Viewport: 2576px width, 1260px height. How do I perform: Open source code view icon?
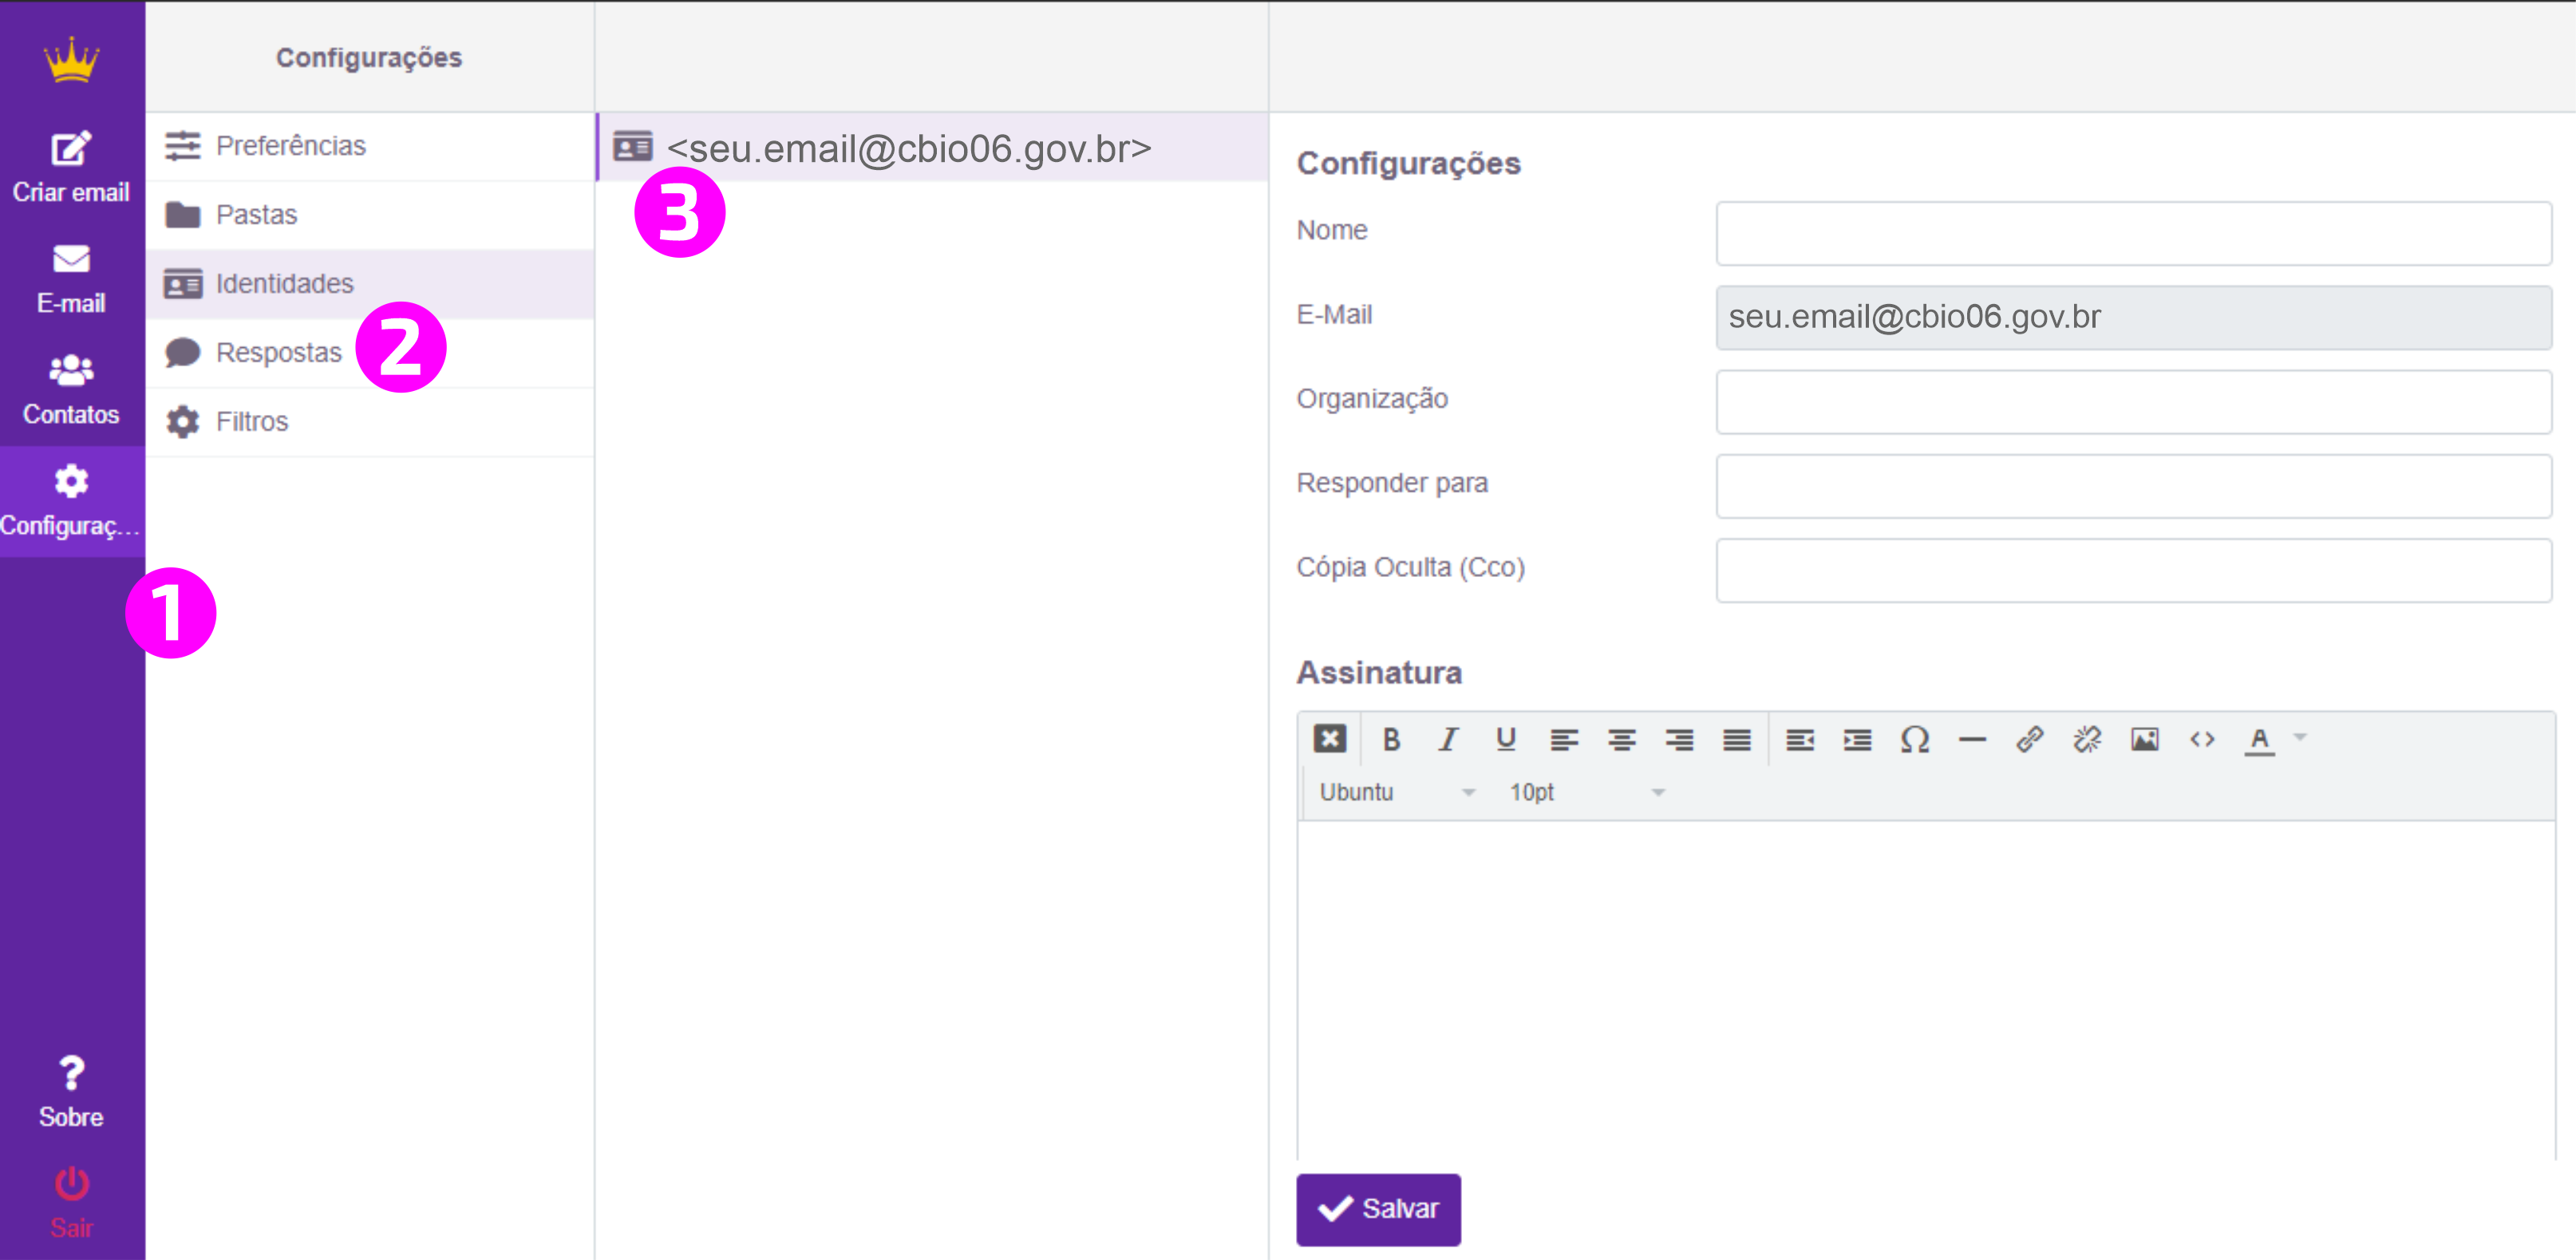click(x=2202, y=739)
